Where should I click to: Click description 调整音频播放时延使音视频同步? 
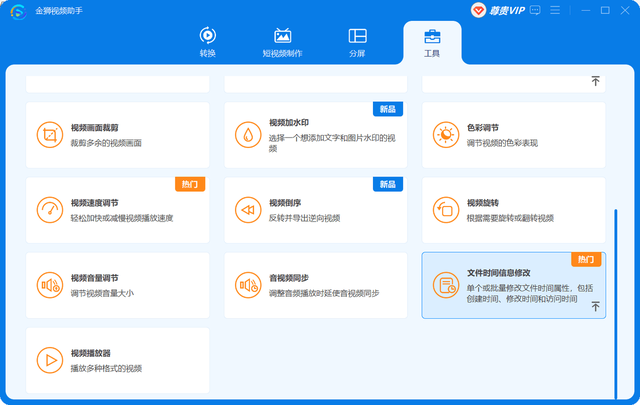pos(324,293)
